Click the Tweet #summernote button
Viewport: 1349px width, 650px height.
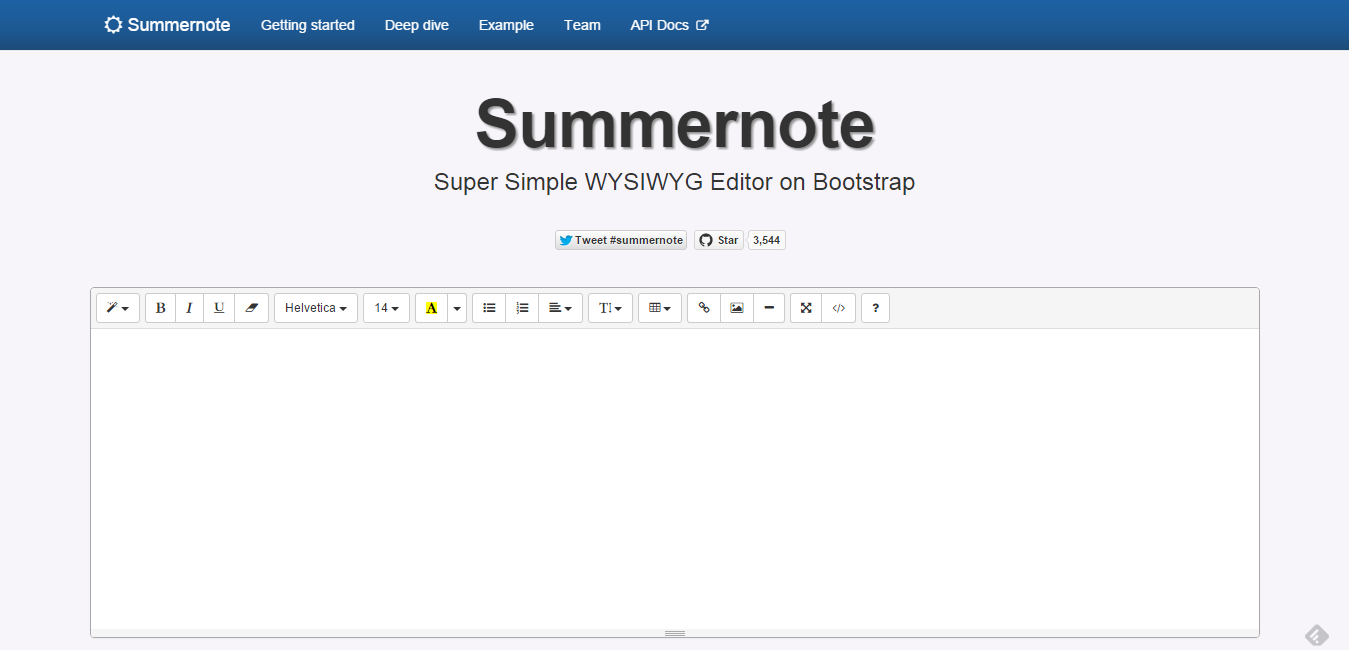click(x=621, y=240)
